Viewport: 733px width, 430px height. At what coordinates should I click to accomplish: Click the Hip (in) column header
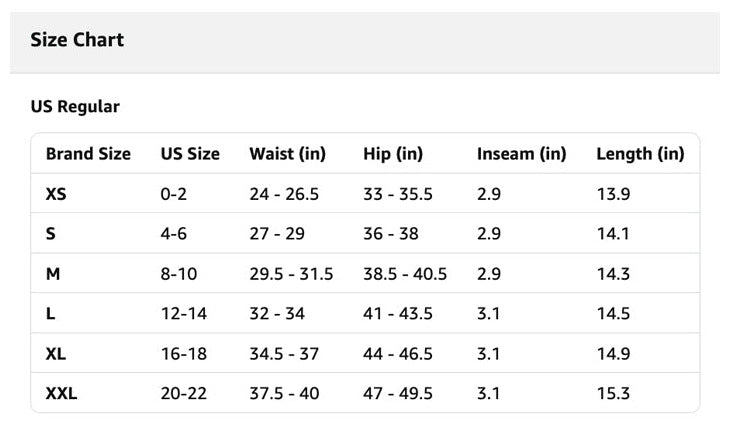click(393, 154)
